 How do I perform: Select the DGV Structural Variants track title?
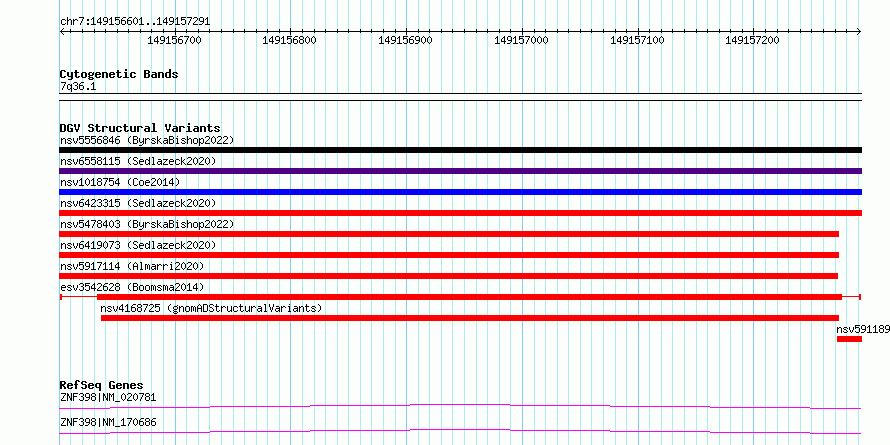140,128
